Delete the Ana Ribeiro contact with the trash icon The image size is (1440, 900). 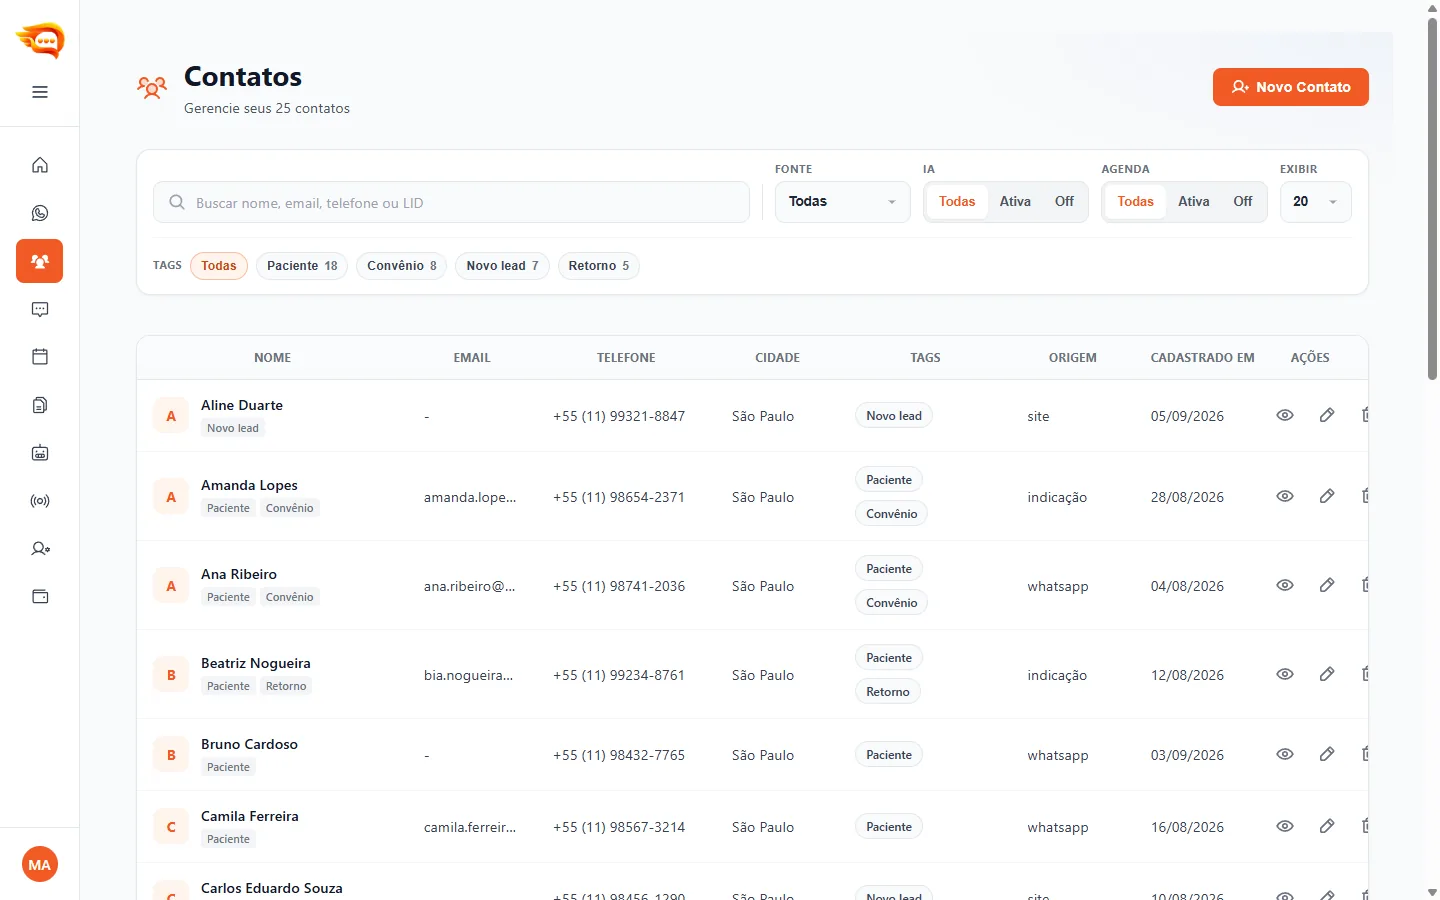tap(1364, 585)
